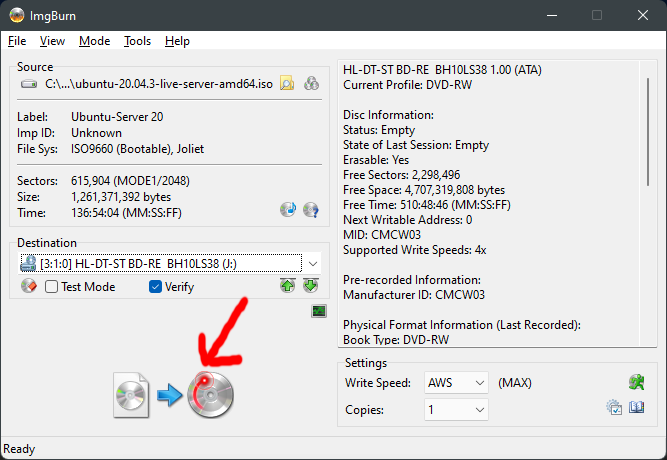This screenshot has height=460, width=667.
Task: Click the running man write speed icon
Action: pyautogui.click(x=637, y=382)
